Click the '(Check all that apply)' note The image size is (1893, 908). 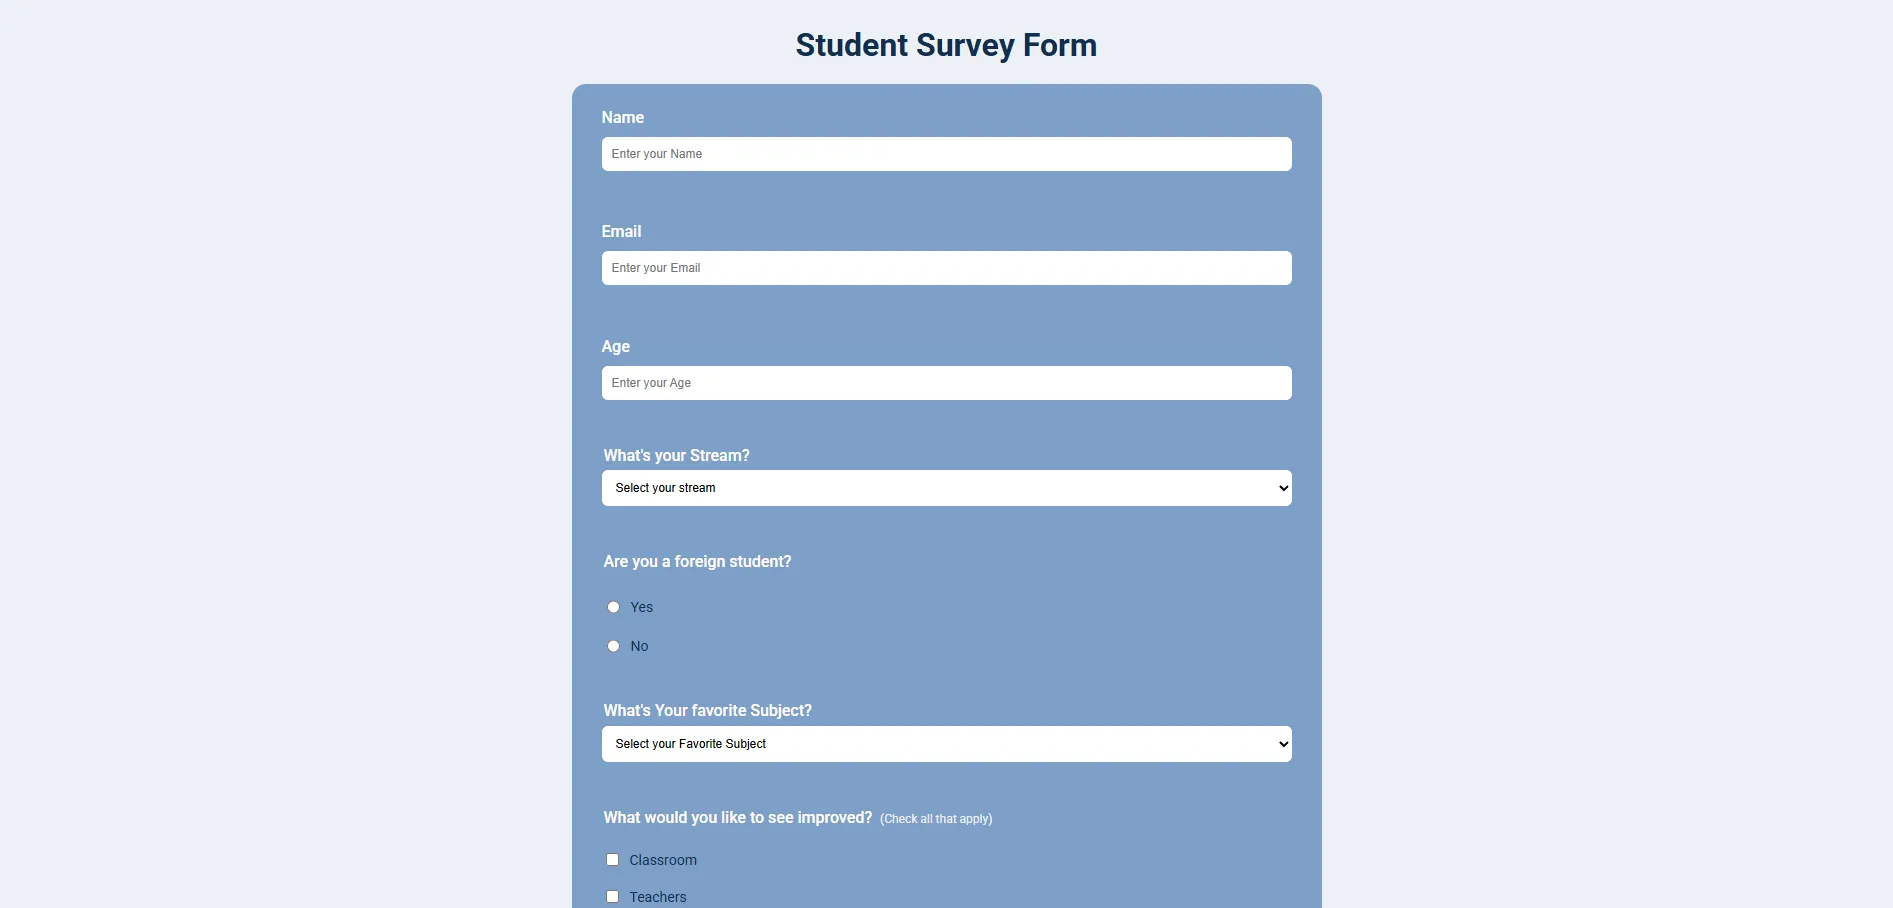[x=936, y=819]
